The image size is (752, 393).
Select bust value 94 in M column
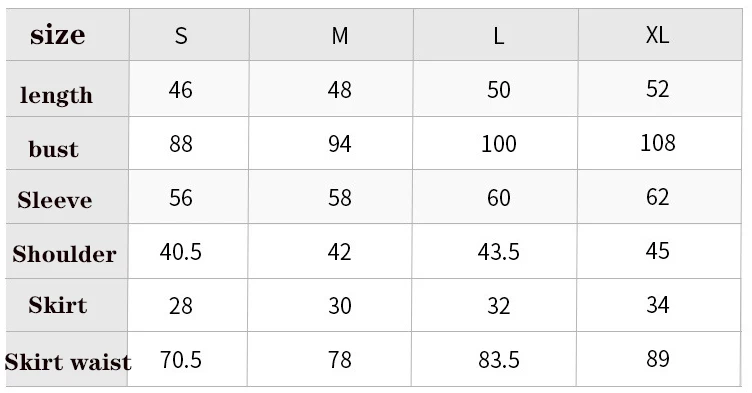coord(340,144)
